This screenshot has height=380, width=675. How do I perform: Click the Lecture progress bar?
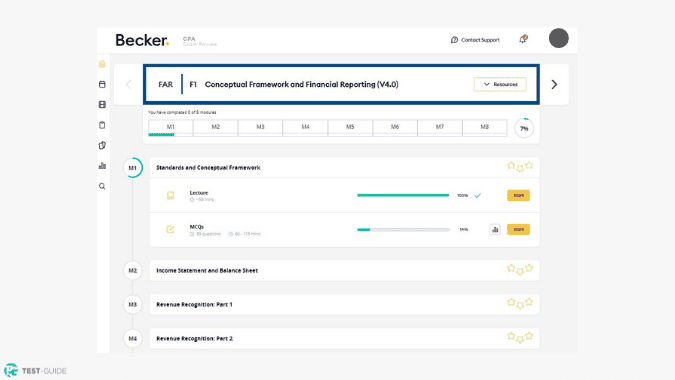(x=403, y=195)
